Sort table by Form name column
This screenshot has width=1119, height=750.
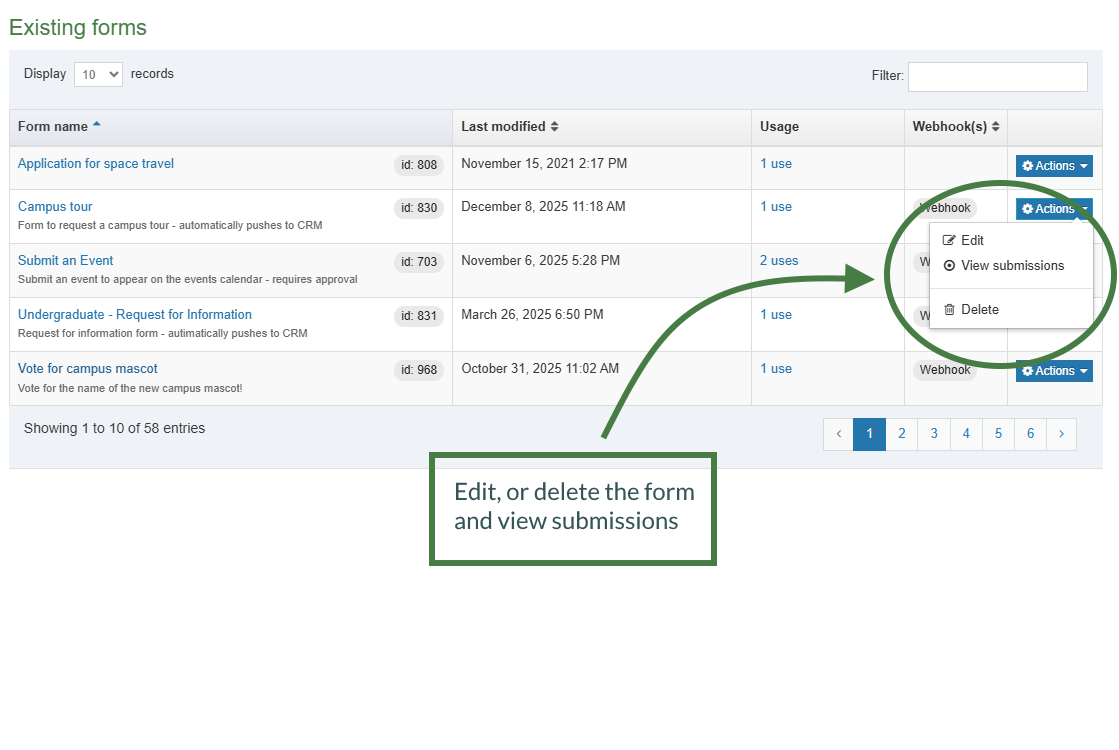click(x=59, y=127)
